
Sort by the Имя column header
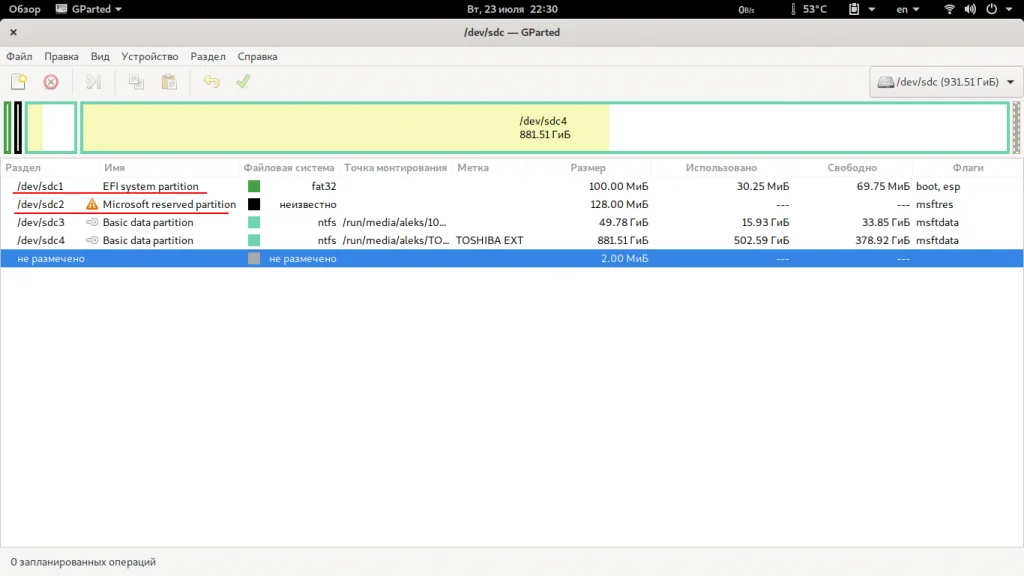click(x=169, y=168)
